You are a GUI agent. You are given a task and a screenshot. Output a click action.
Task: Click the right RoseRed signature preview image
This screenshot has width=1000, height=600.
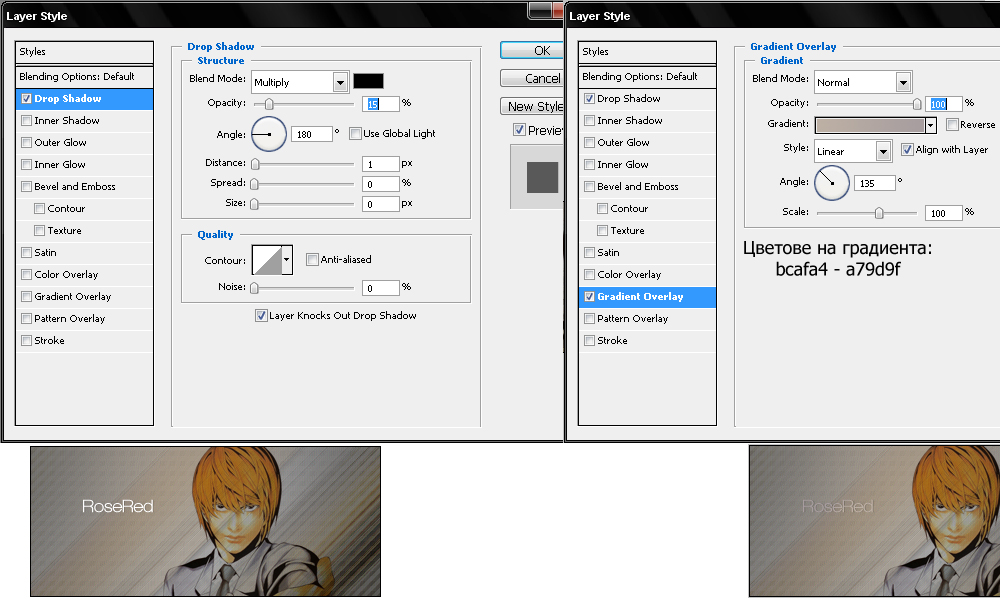874,522
